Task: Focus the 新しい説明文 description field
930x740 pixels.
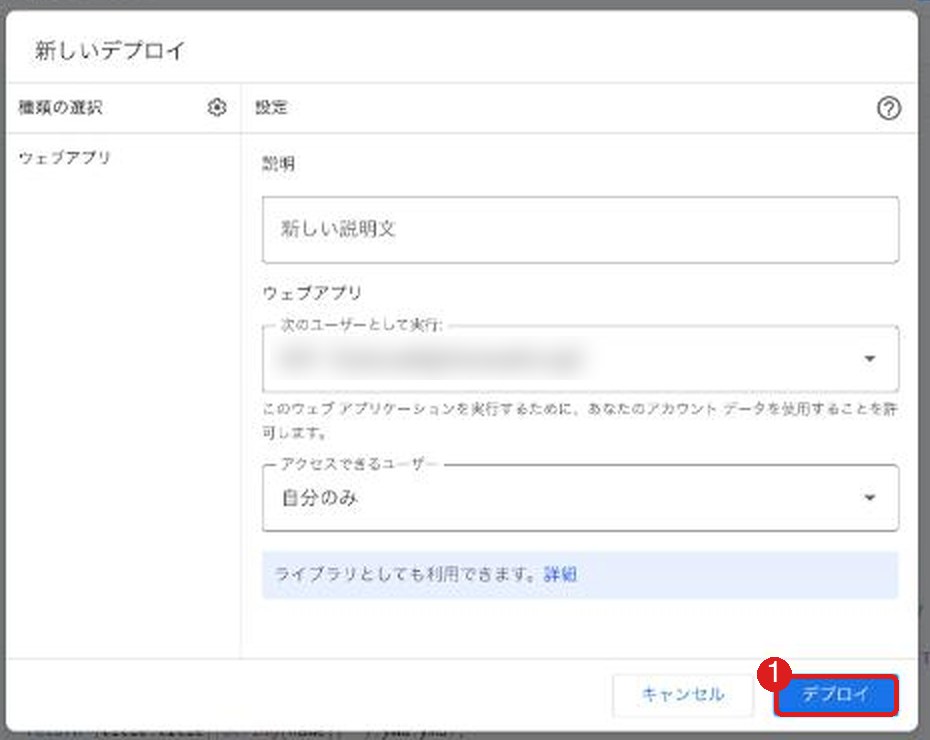Action: click(x=580, y=229)
